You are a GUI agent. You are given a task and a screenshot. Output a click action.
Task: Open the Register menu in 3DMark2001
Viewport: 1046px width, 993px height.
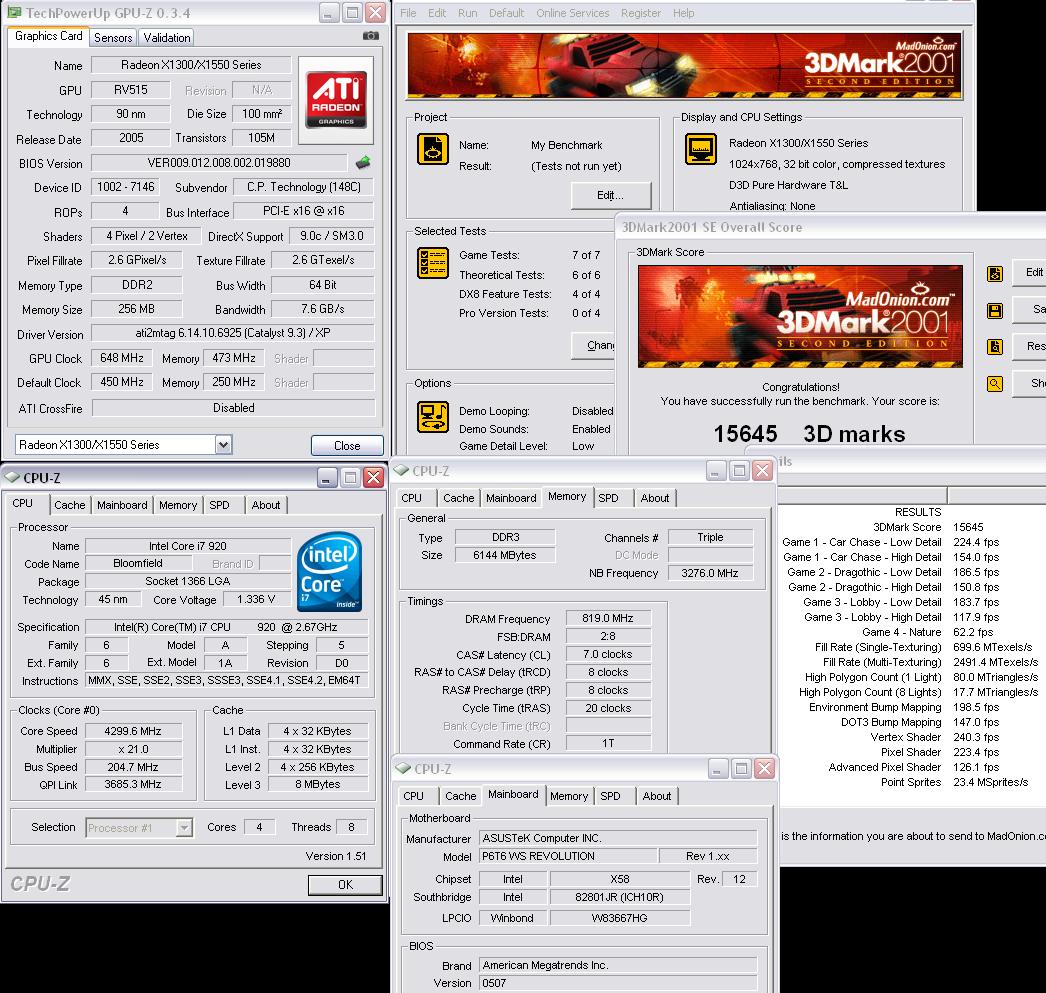(x=640, y=13)
